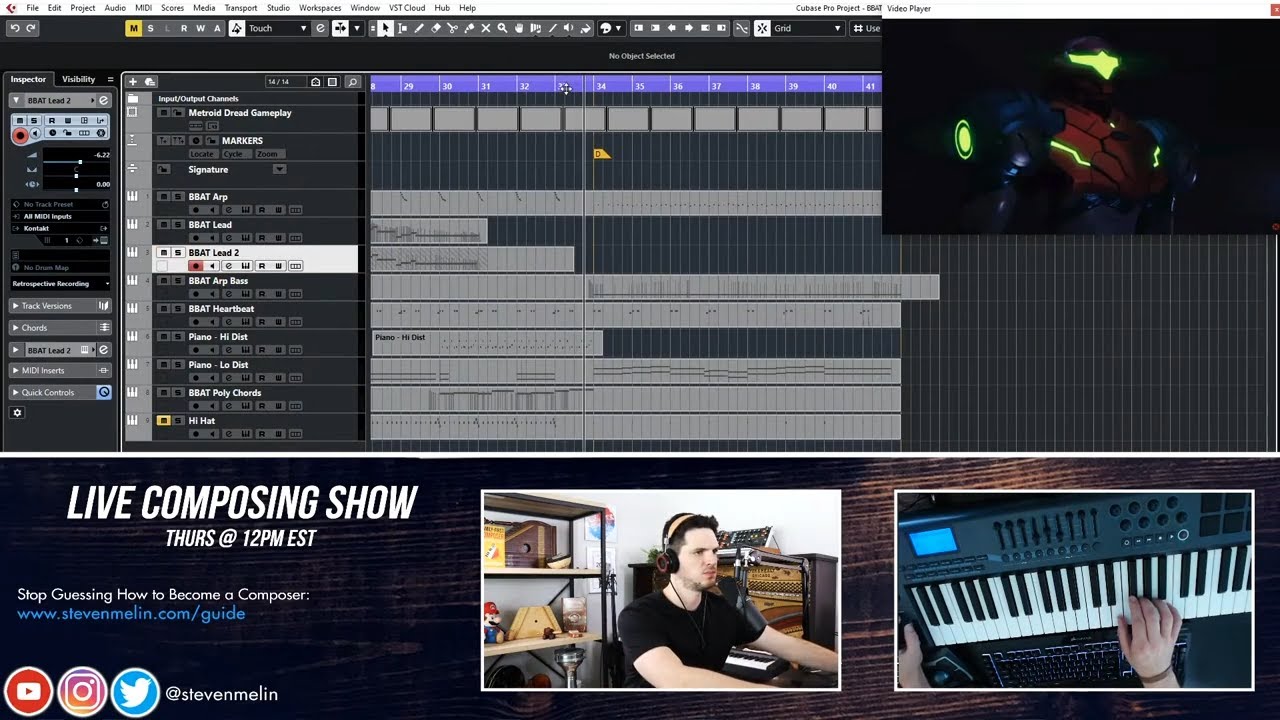Click the Locate button on MARKERS track
Image resolution: width=1280 pixels, height=720 pixels.
[202, 154]
